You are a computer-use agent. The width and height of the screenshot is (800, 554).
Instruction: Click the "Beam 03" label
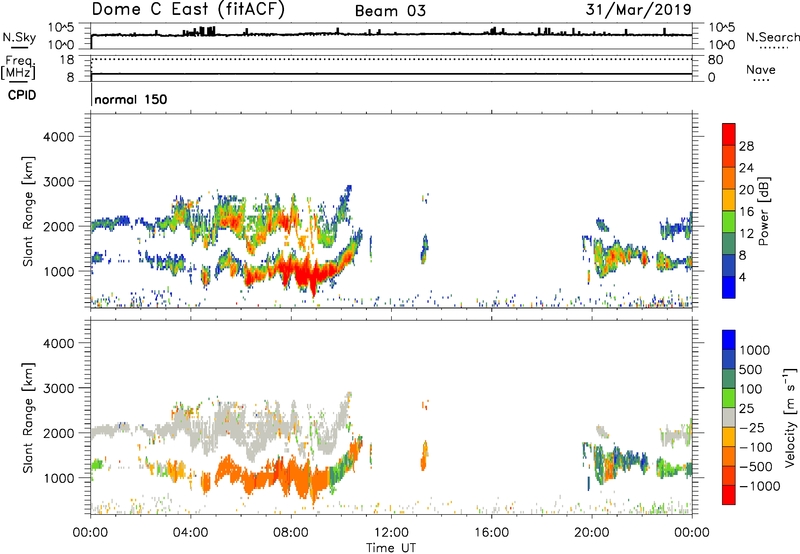(x=390, y=11)
